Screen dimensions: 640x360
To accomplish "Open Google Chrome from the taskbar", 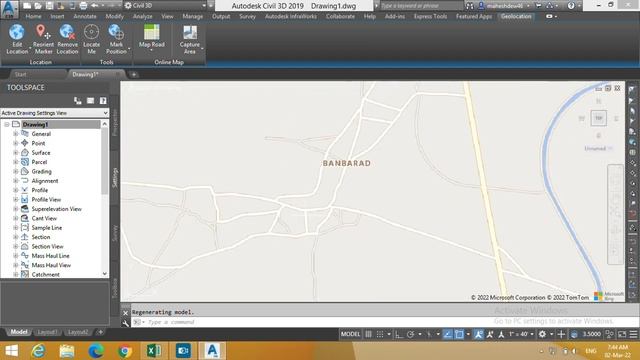I will tap(125, 351).
